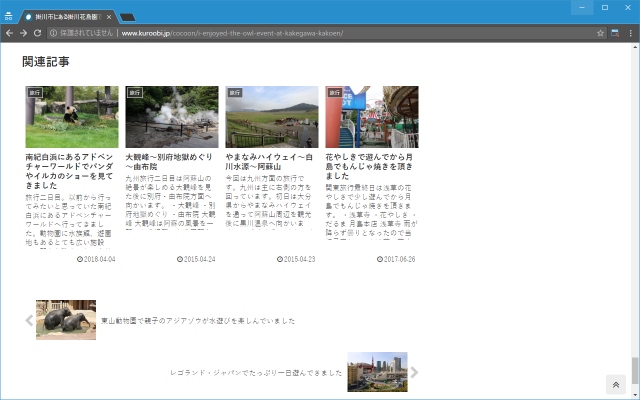This screenshot has width=640, height=400.
Task: Open the レゴランド・ジャパン post link
Action: (x=257, y=372)
